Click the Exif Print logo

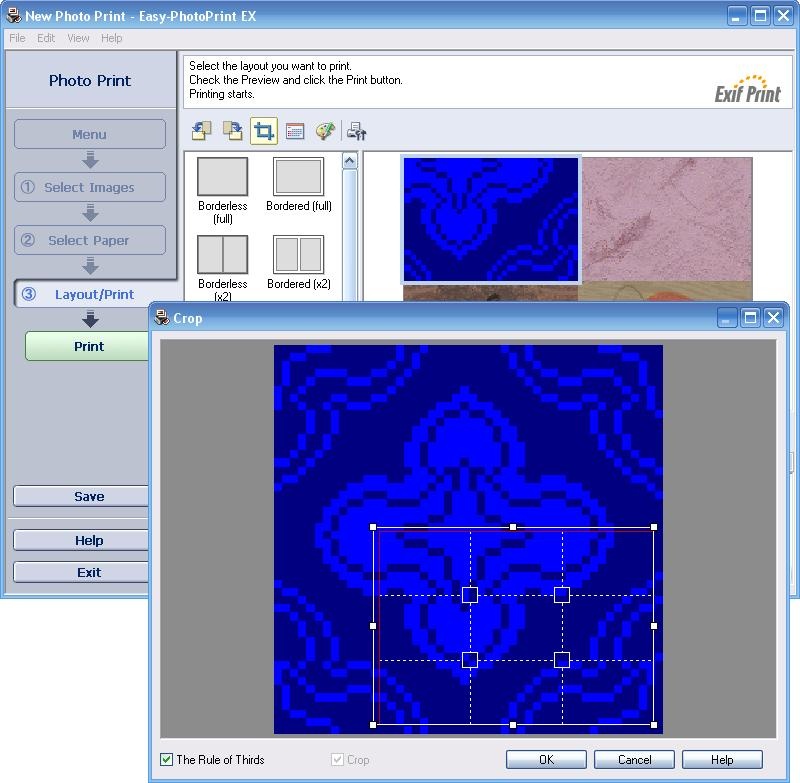(747, 89)
